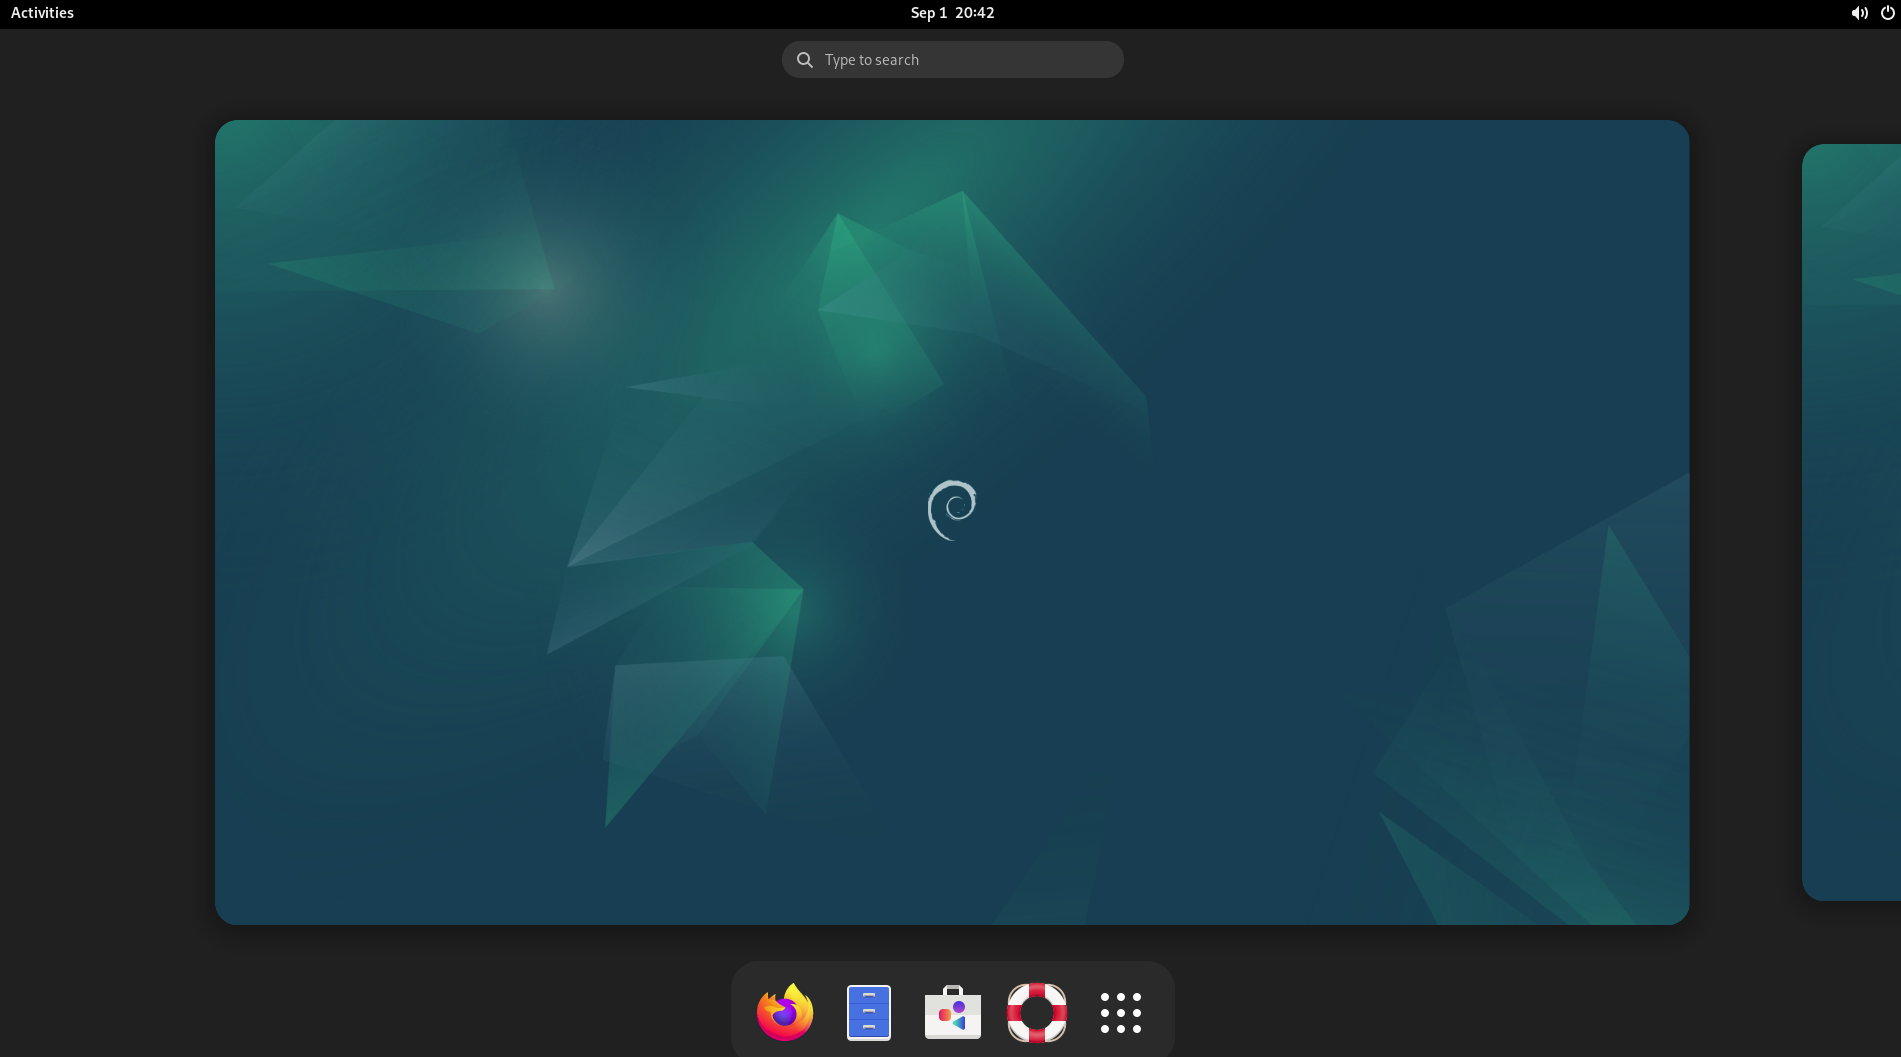Image resolution: width=1901 pixels, height=1057 pixels.
Task: Focus the Type to search field
Action: coord(953,60)
